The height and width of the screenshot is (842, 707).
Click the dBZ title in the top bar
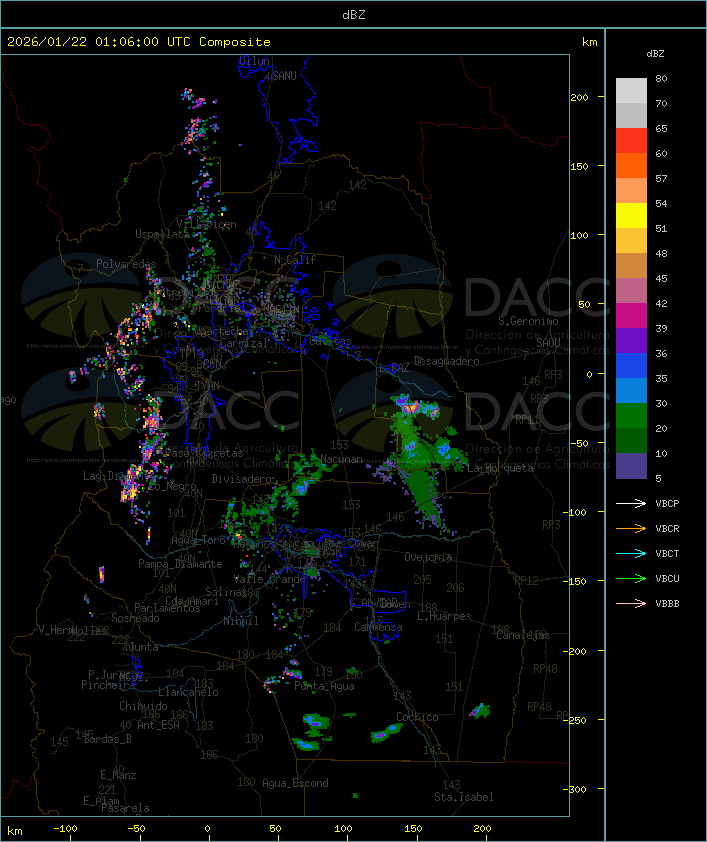point(354,14)
